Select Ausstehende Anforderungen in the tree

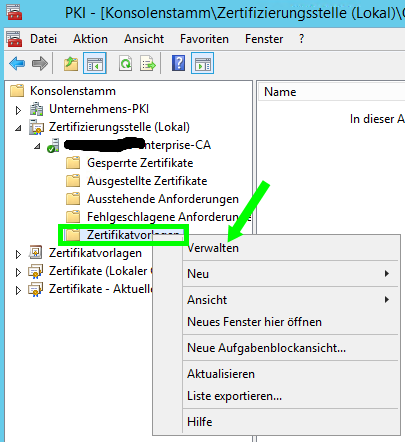pyautogui.click(x=163, y=199)
